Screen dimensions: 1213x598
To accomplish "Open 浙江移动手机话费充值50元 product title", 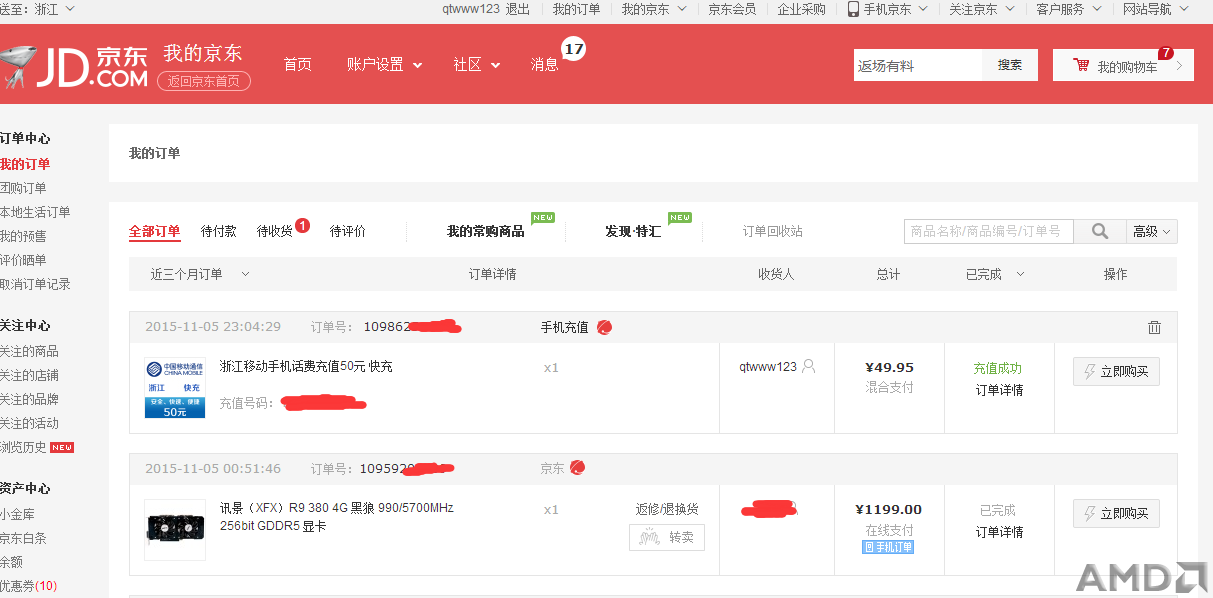I will pyautogui.click(x=306, y=367).
